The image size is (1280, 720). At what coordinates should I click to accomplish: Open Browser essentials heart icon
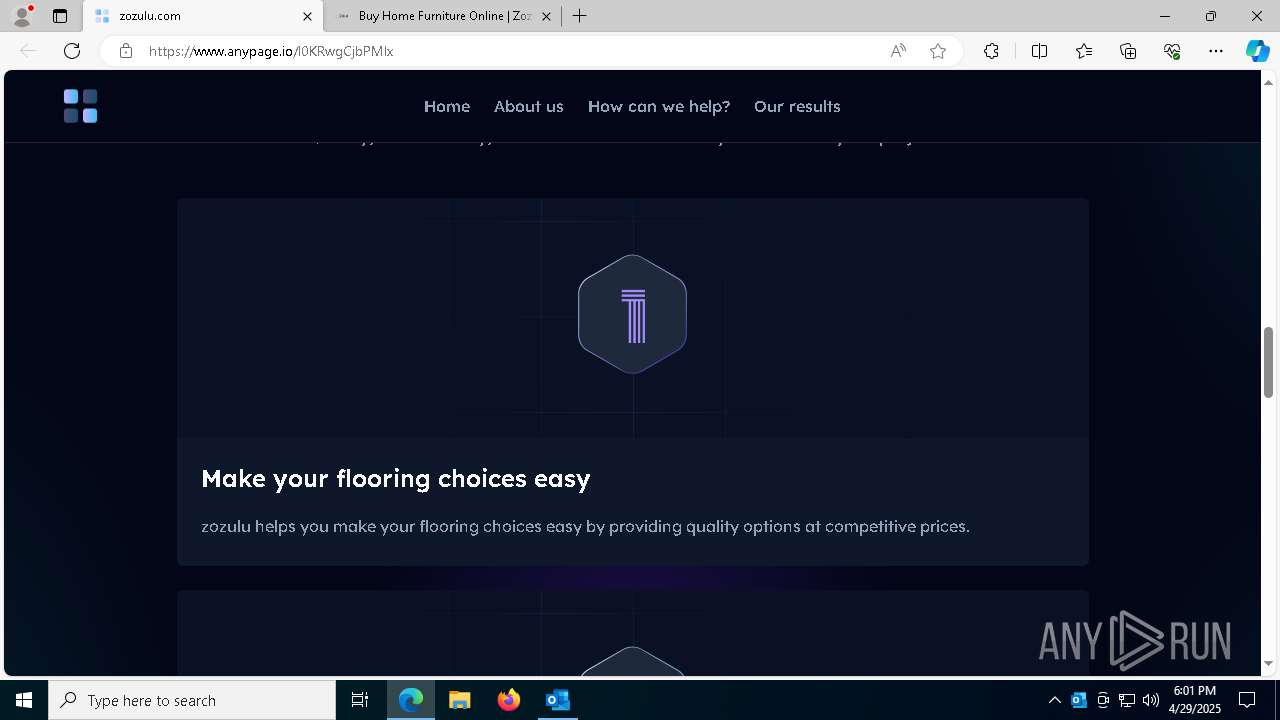[1172, 51]
